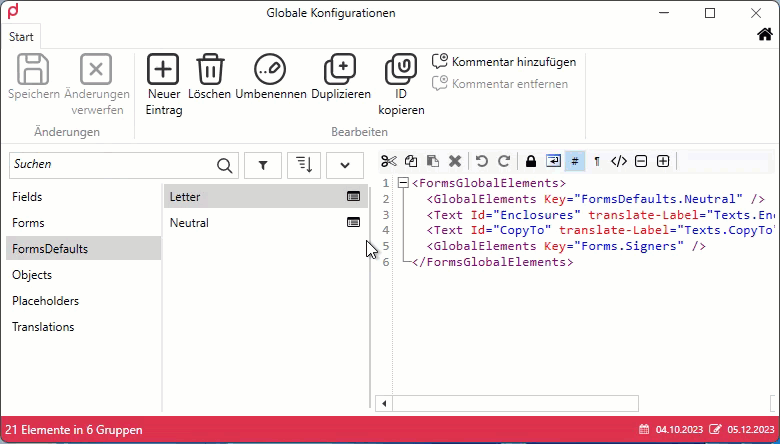Click the </> format XML icon

pos(619,161)
